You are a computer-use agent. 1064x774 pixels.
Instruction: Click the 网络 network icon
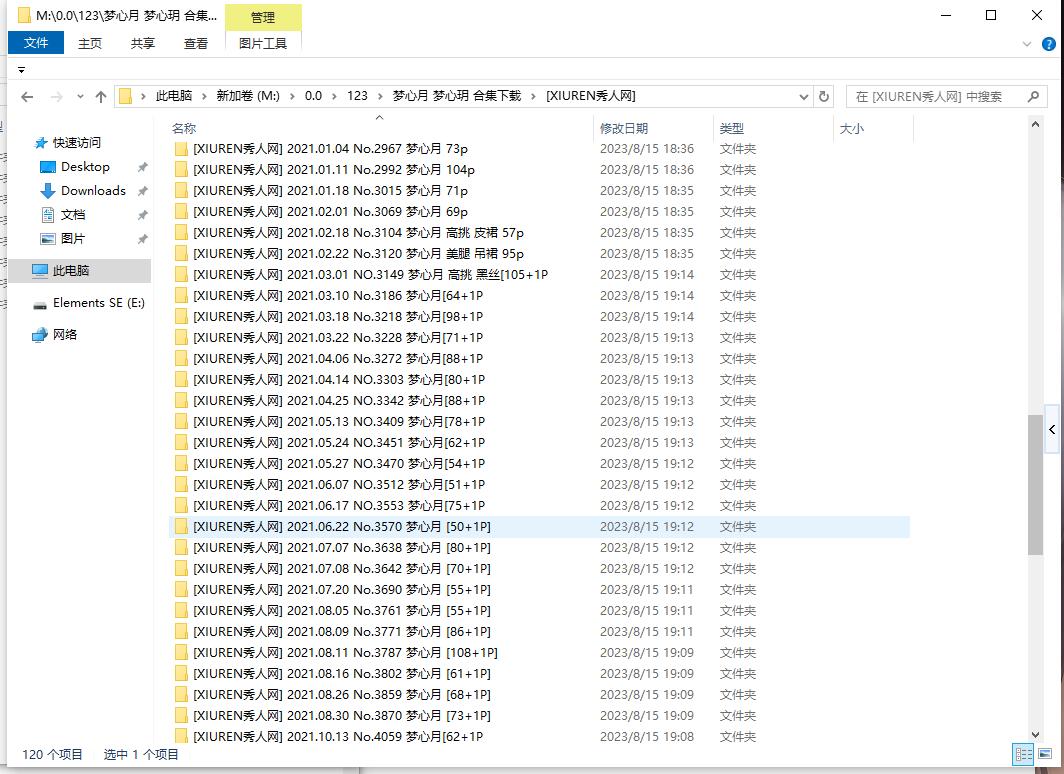pyautogui.click(x=40, y=335)
